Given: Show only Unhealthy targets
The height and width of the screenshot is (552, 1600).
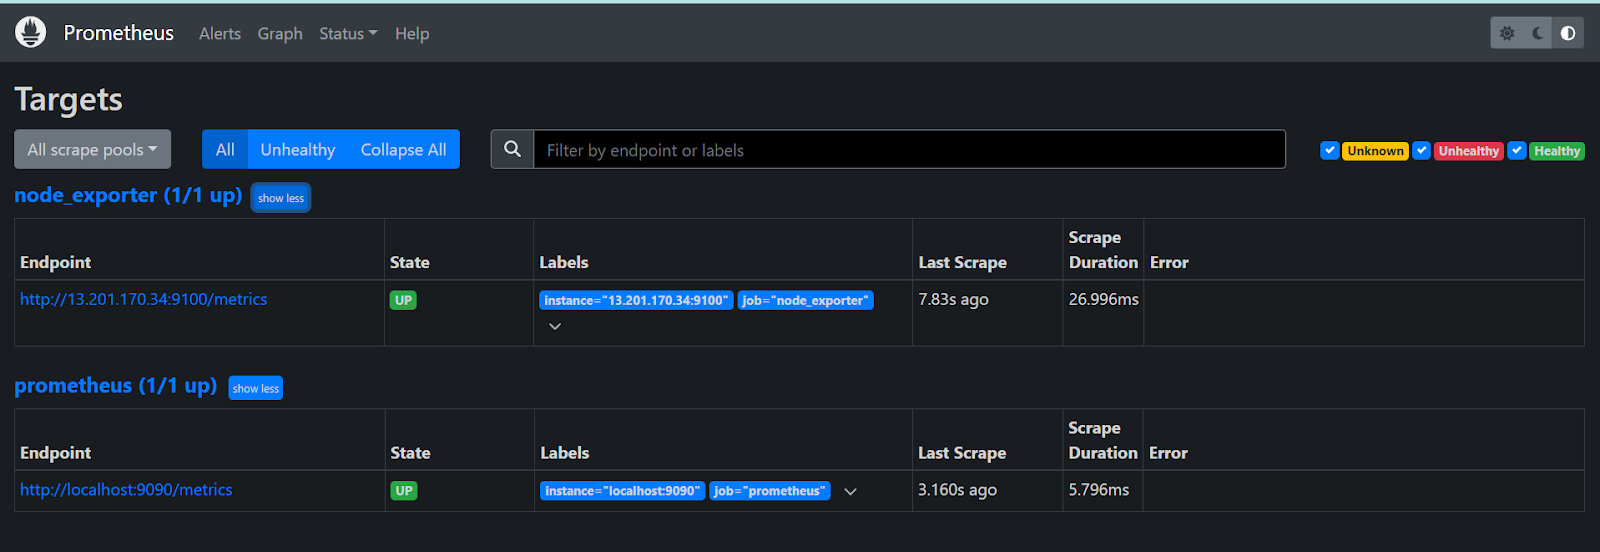Looking at the screenshot, I should pos(298,149).
